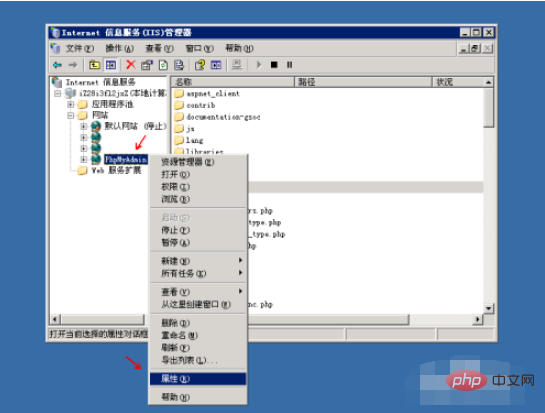Click the red X delete toolbar icon

pos(131,65)
